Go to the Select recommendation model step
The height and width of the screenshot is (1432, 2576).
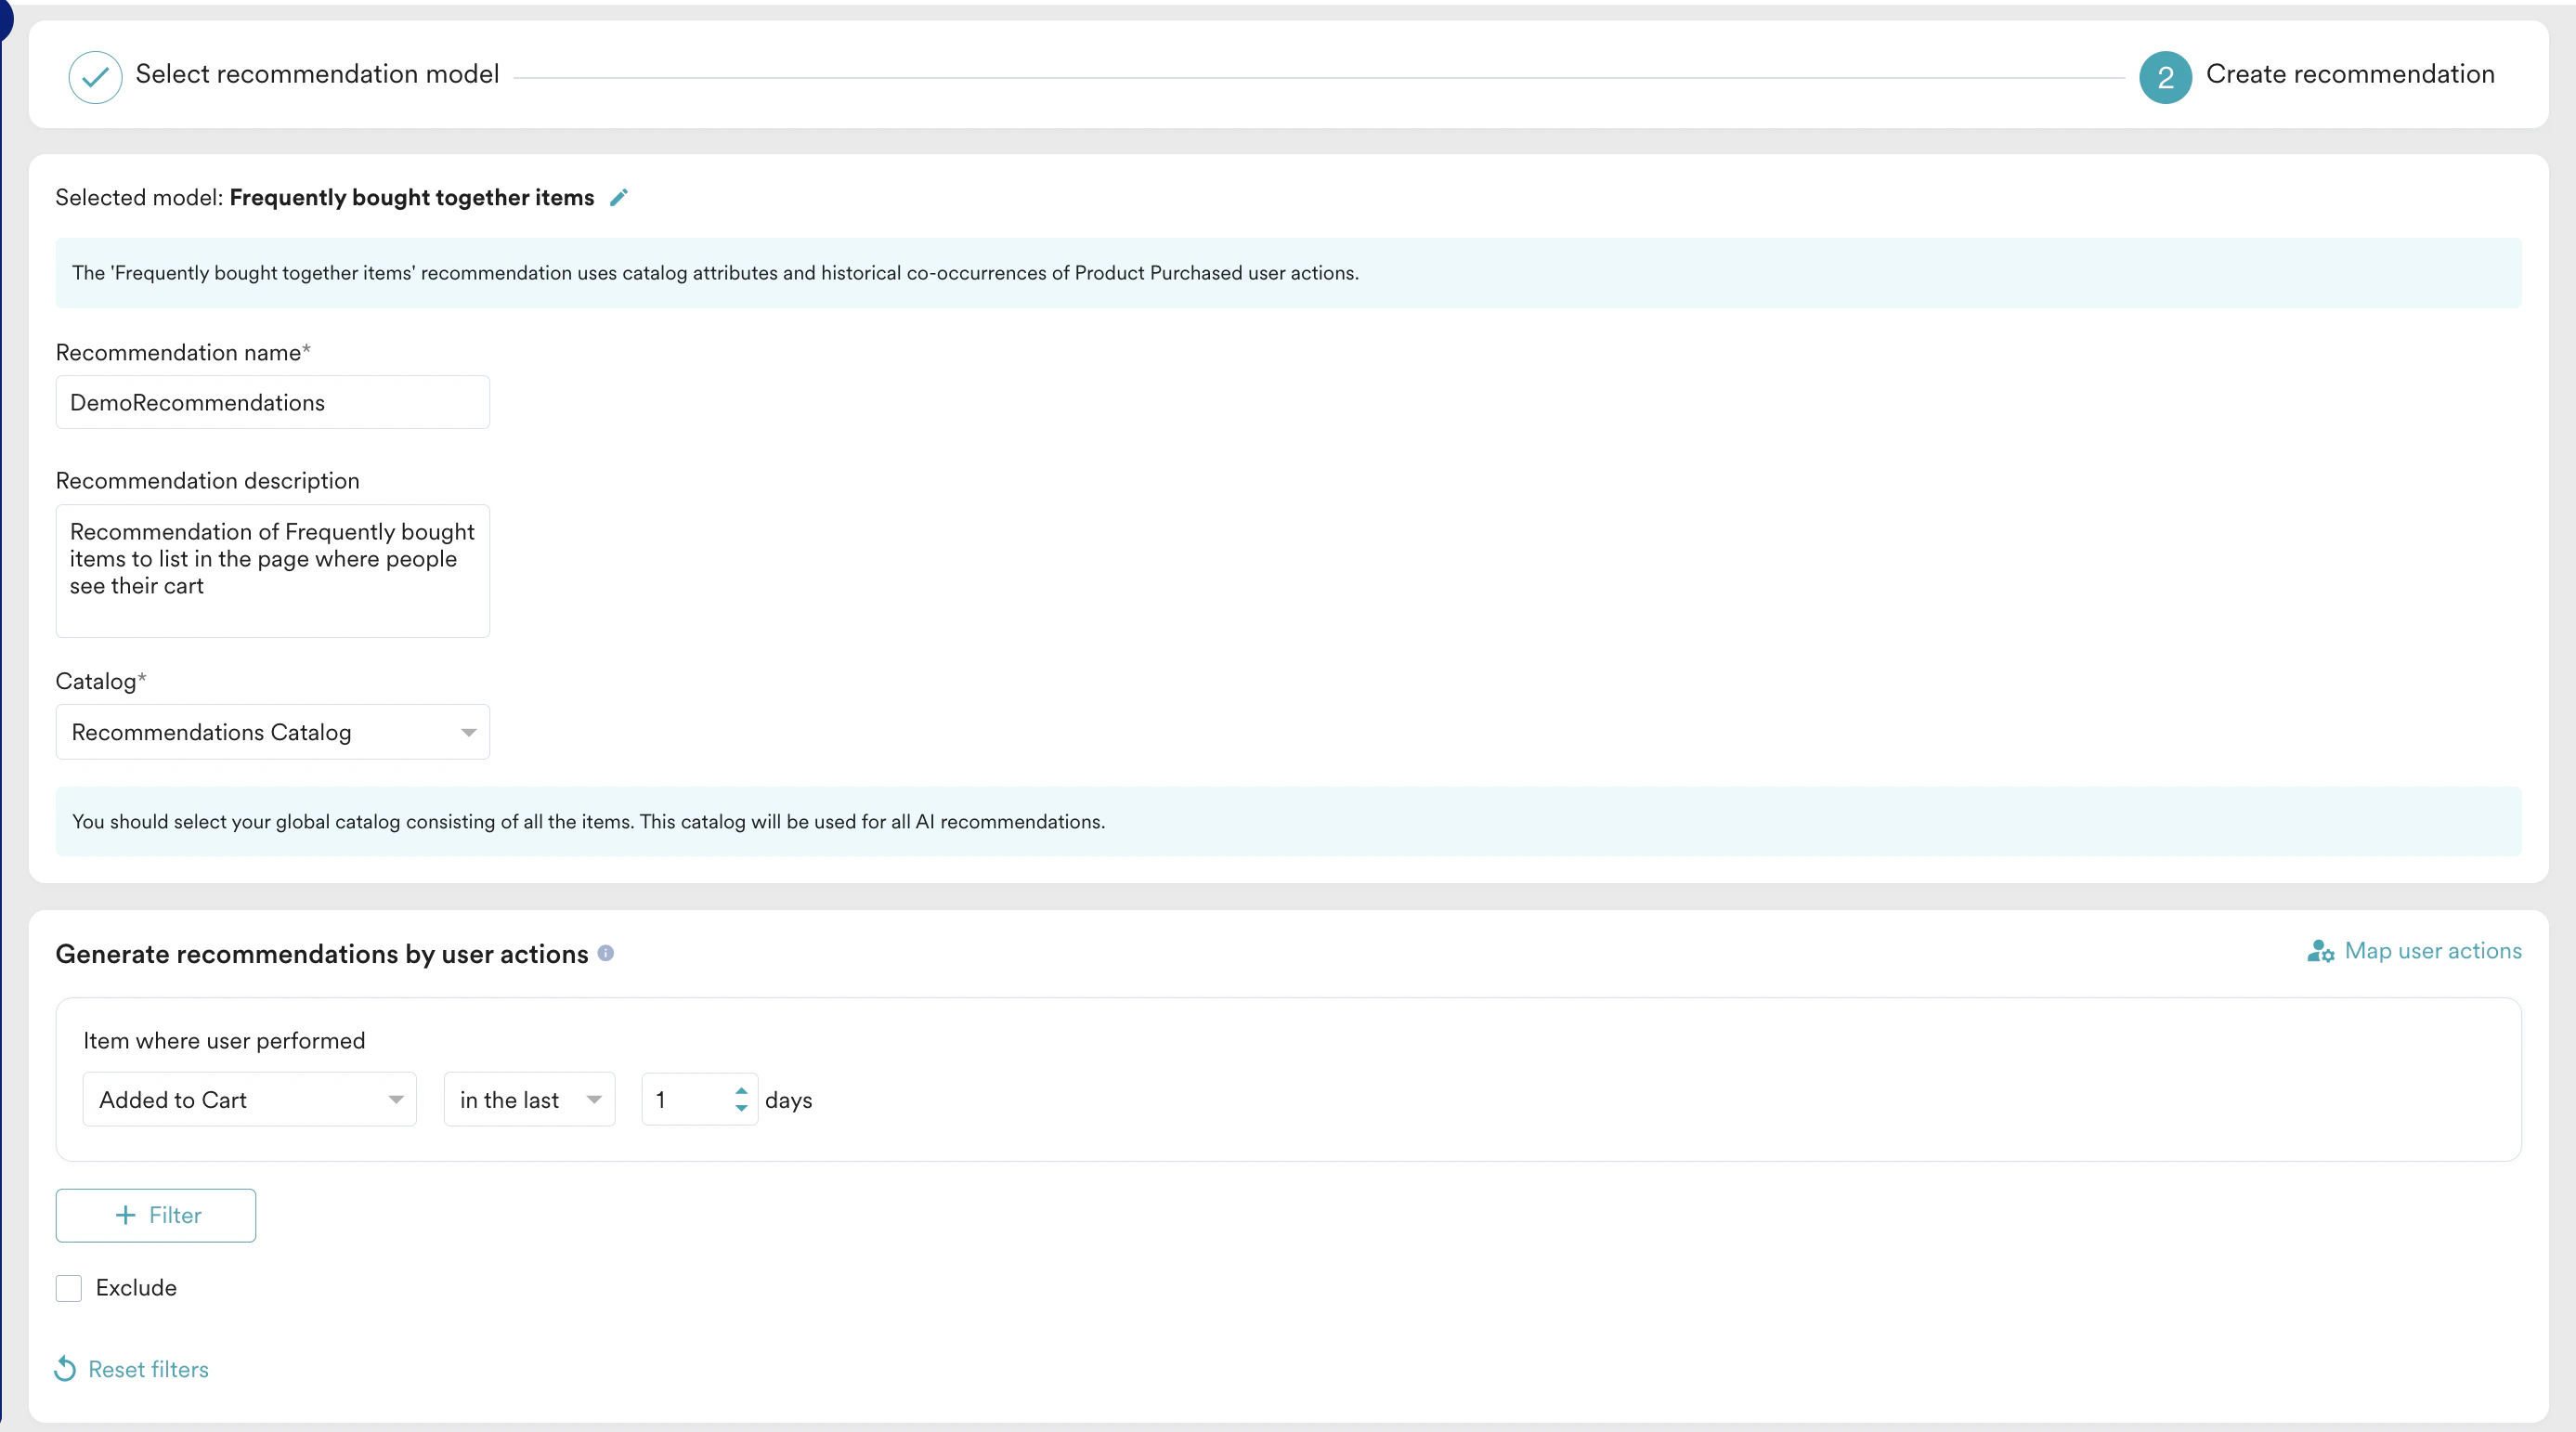[317, 74]
